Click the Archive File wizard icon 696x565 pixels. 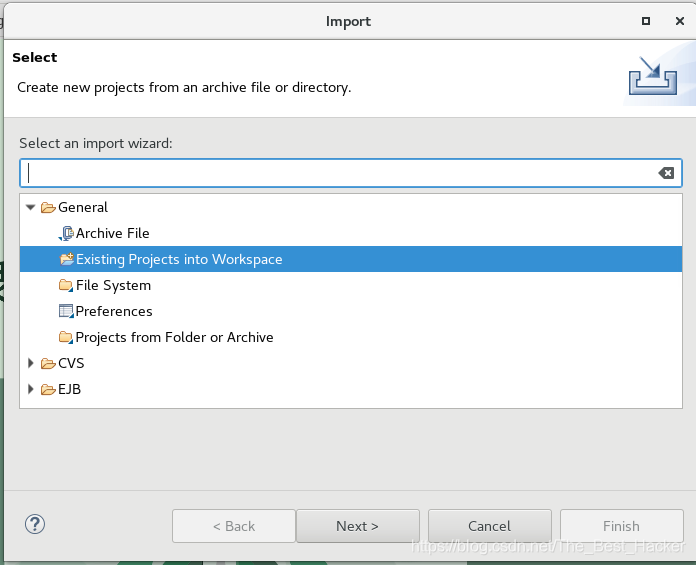point(66,233)
